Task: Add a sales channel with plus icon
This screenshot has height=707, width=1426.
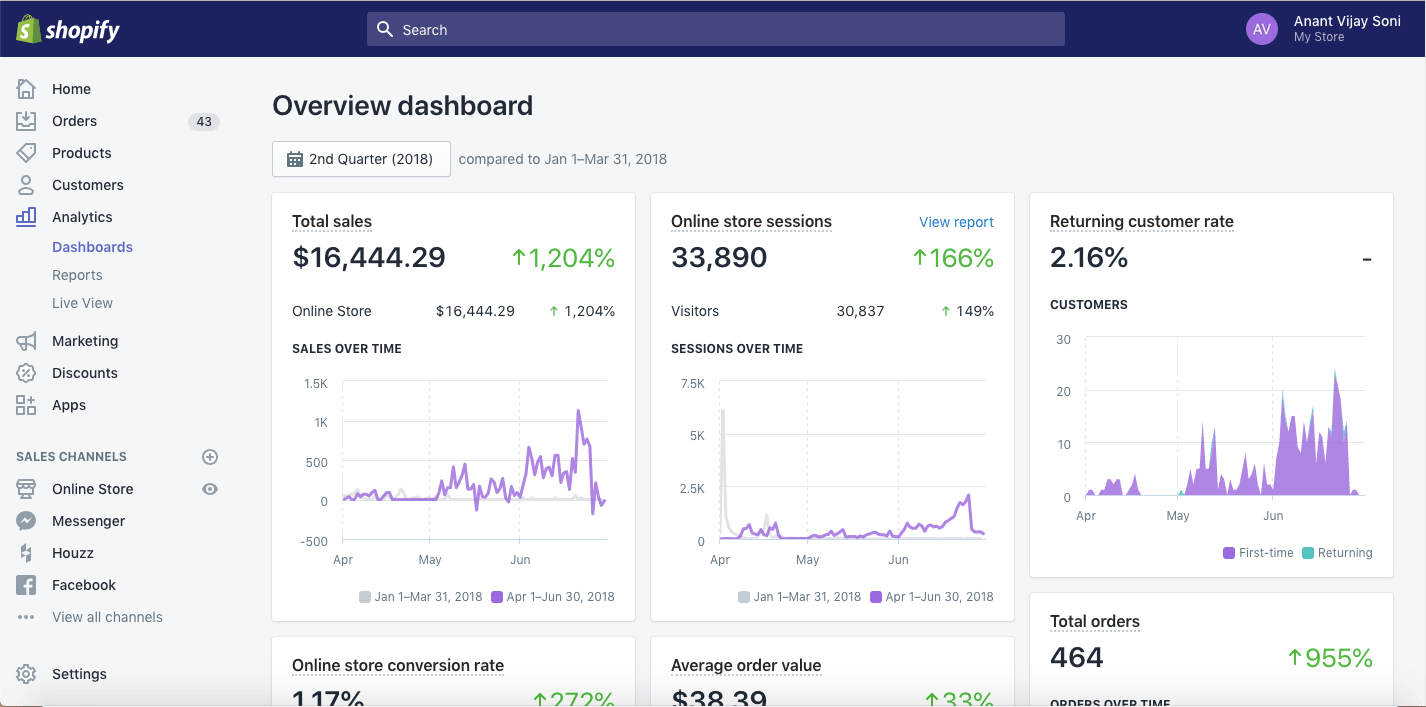Action: pyautogui.click(x=210, y=457)
